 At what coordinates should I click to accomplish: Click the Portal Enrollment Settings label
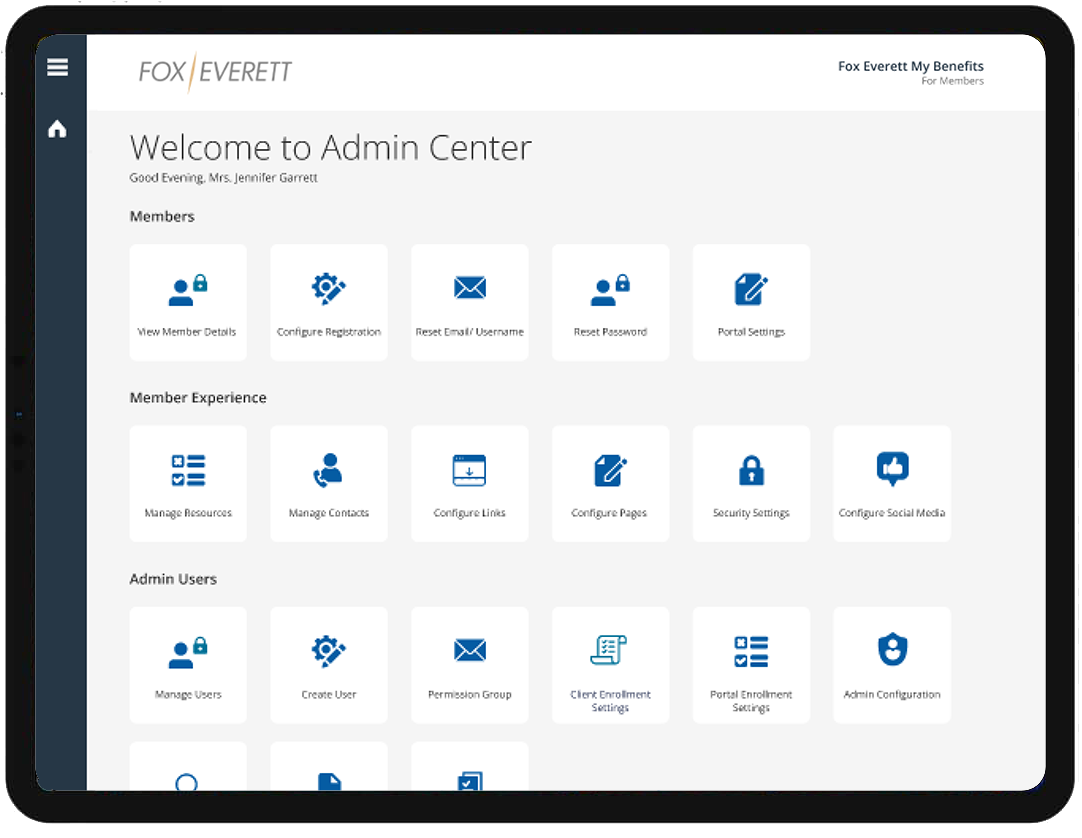click(751, 701)
